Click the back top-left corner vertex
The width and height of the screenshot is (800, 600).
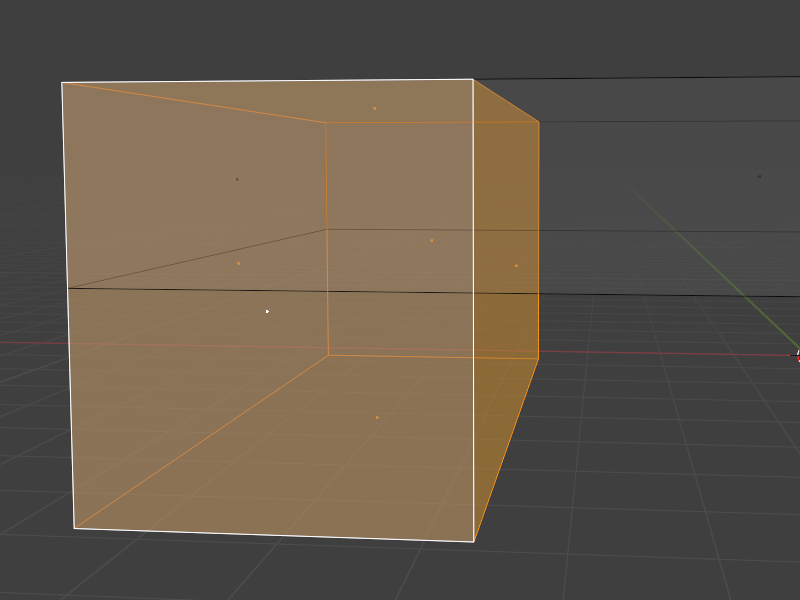tap(325, 123)
